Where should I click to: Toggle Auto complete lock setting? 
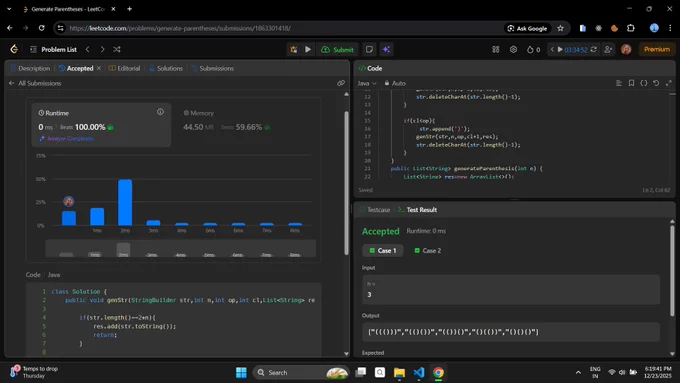coord(395,83)
